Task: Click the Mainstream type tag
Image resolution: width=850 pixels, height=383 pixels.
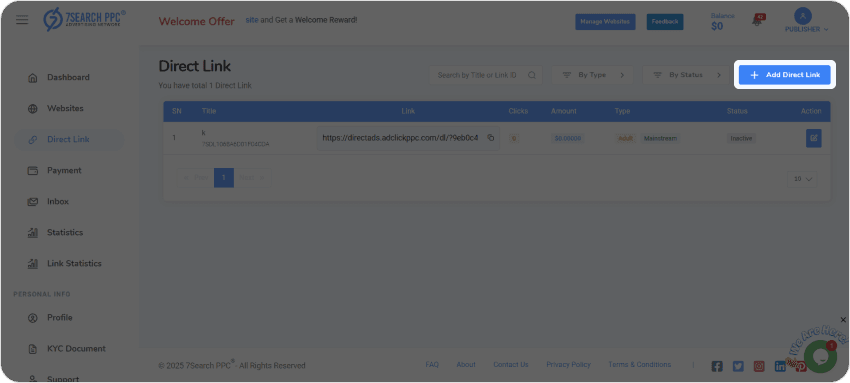Action: click(660, 138)
